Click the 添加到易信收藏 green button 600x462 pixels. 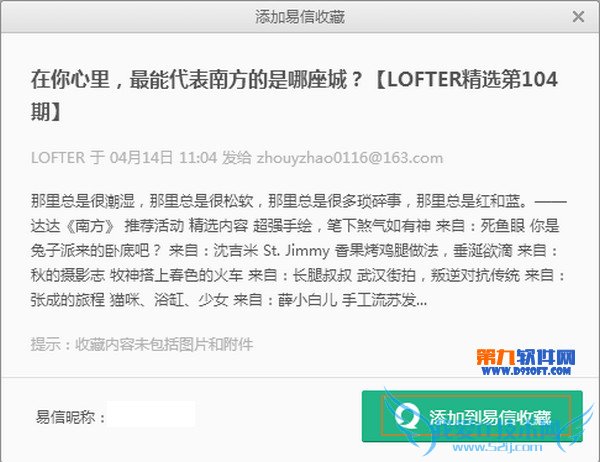[x=472, y=416]
